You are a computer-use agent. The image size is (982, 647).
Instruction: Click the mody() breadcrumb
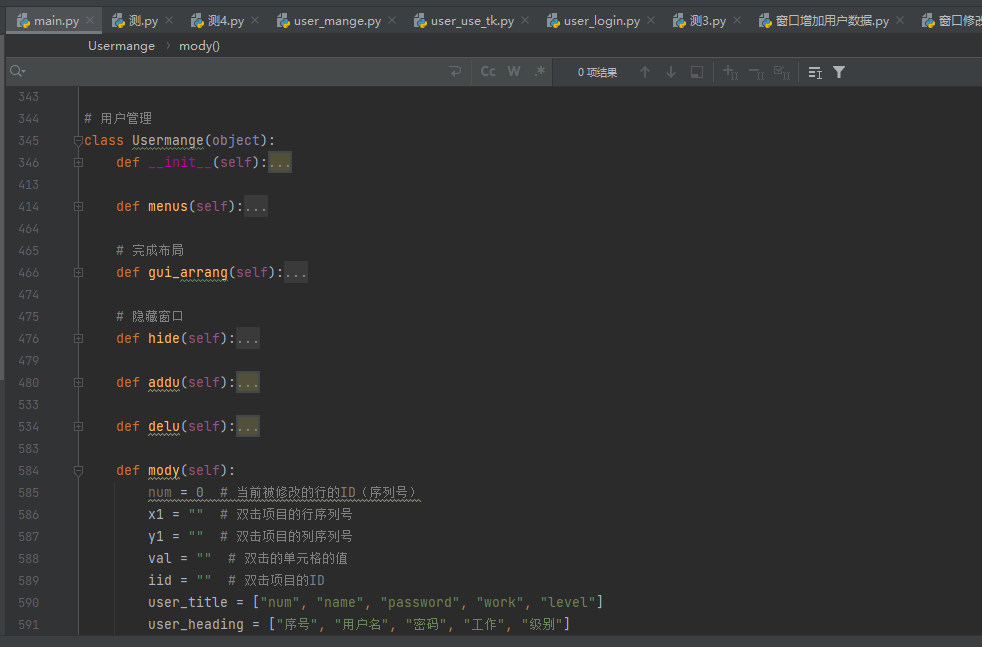point(199,46)
